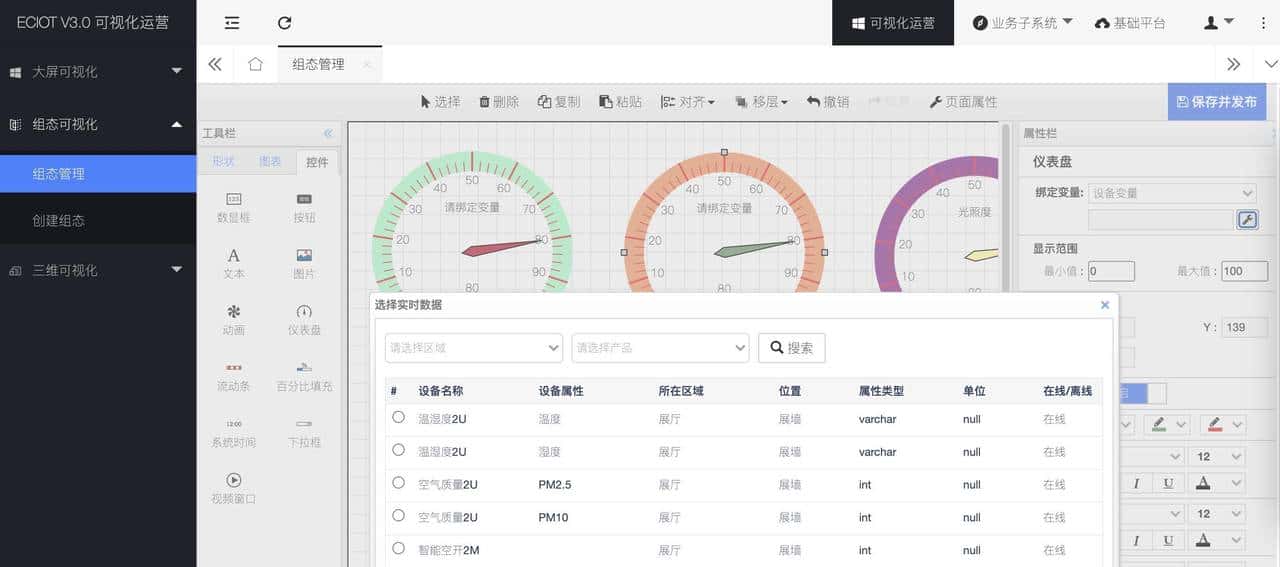Click the wrench bind-variable icon
Viewport: 1280px width, 567px height.
point(1247,219)
